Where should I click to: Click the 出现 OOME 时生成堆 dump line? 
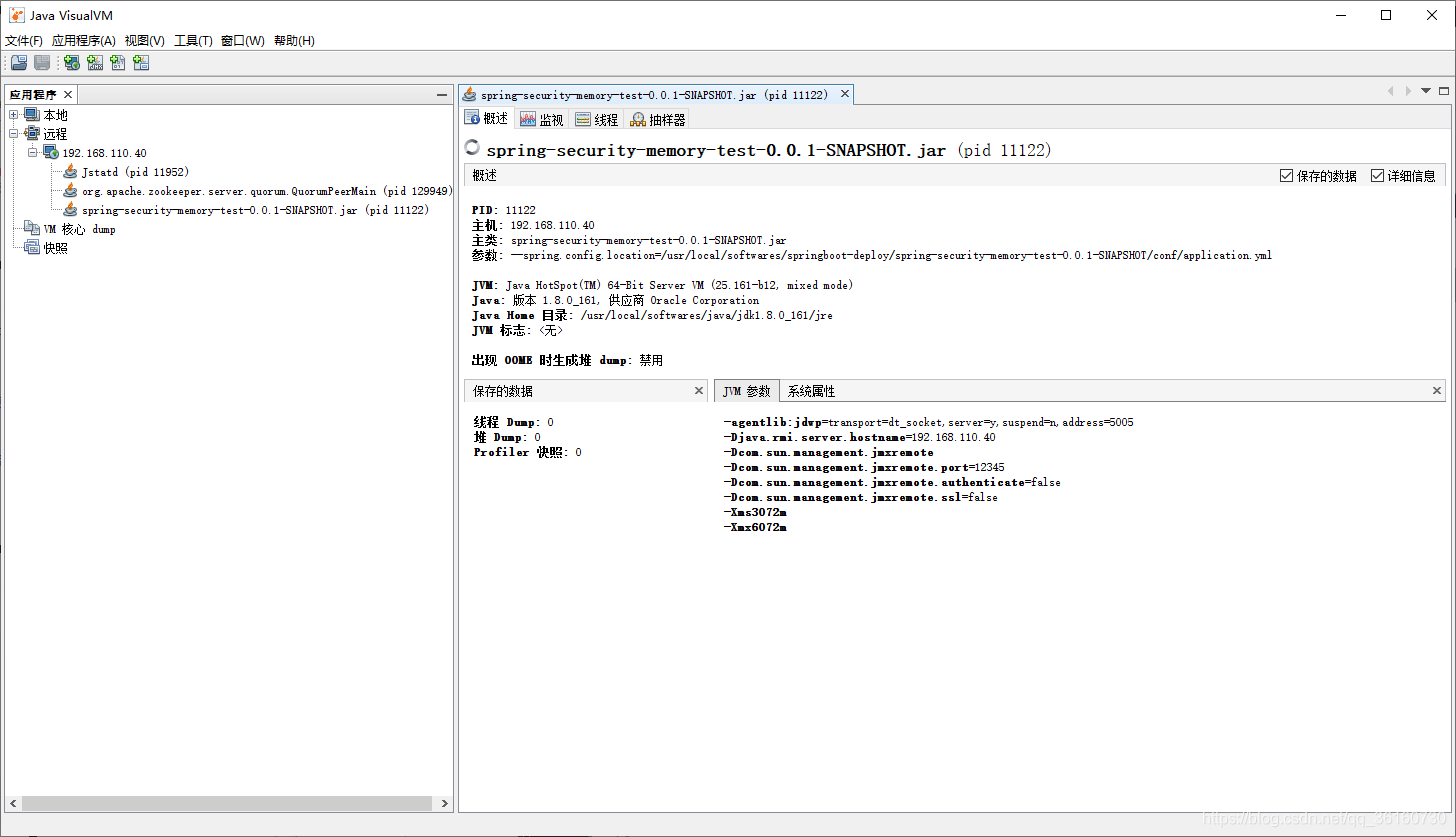point(567,360)
